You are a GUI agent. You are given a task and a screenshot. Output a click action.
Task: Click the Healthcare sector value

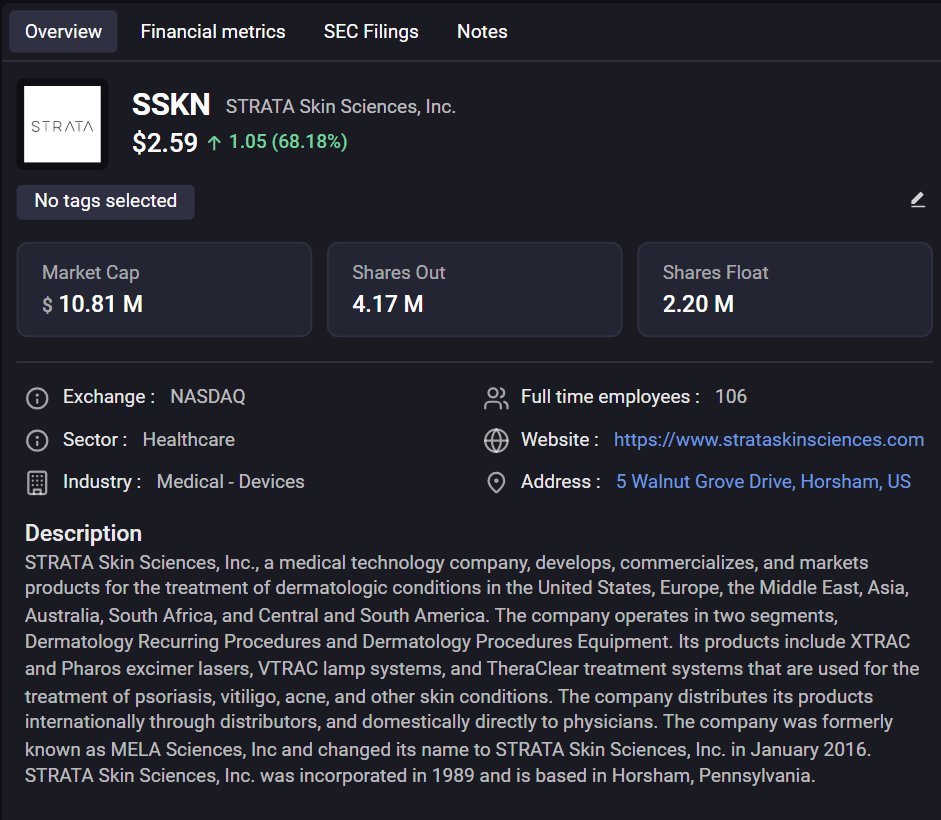point(188,439)
